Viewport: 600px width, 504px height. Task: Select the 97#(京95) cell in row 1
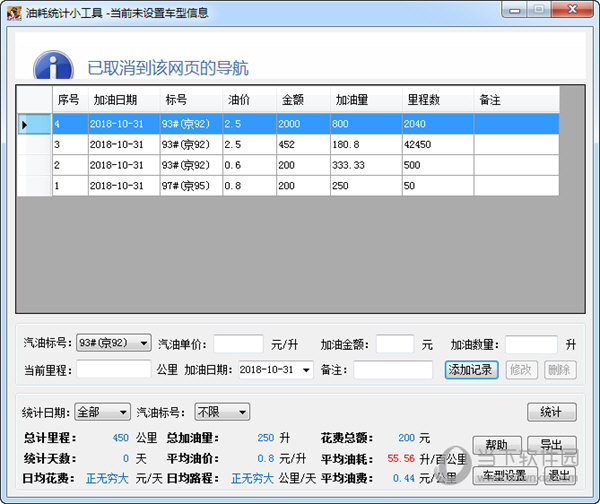[191, 186]
